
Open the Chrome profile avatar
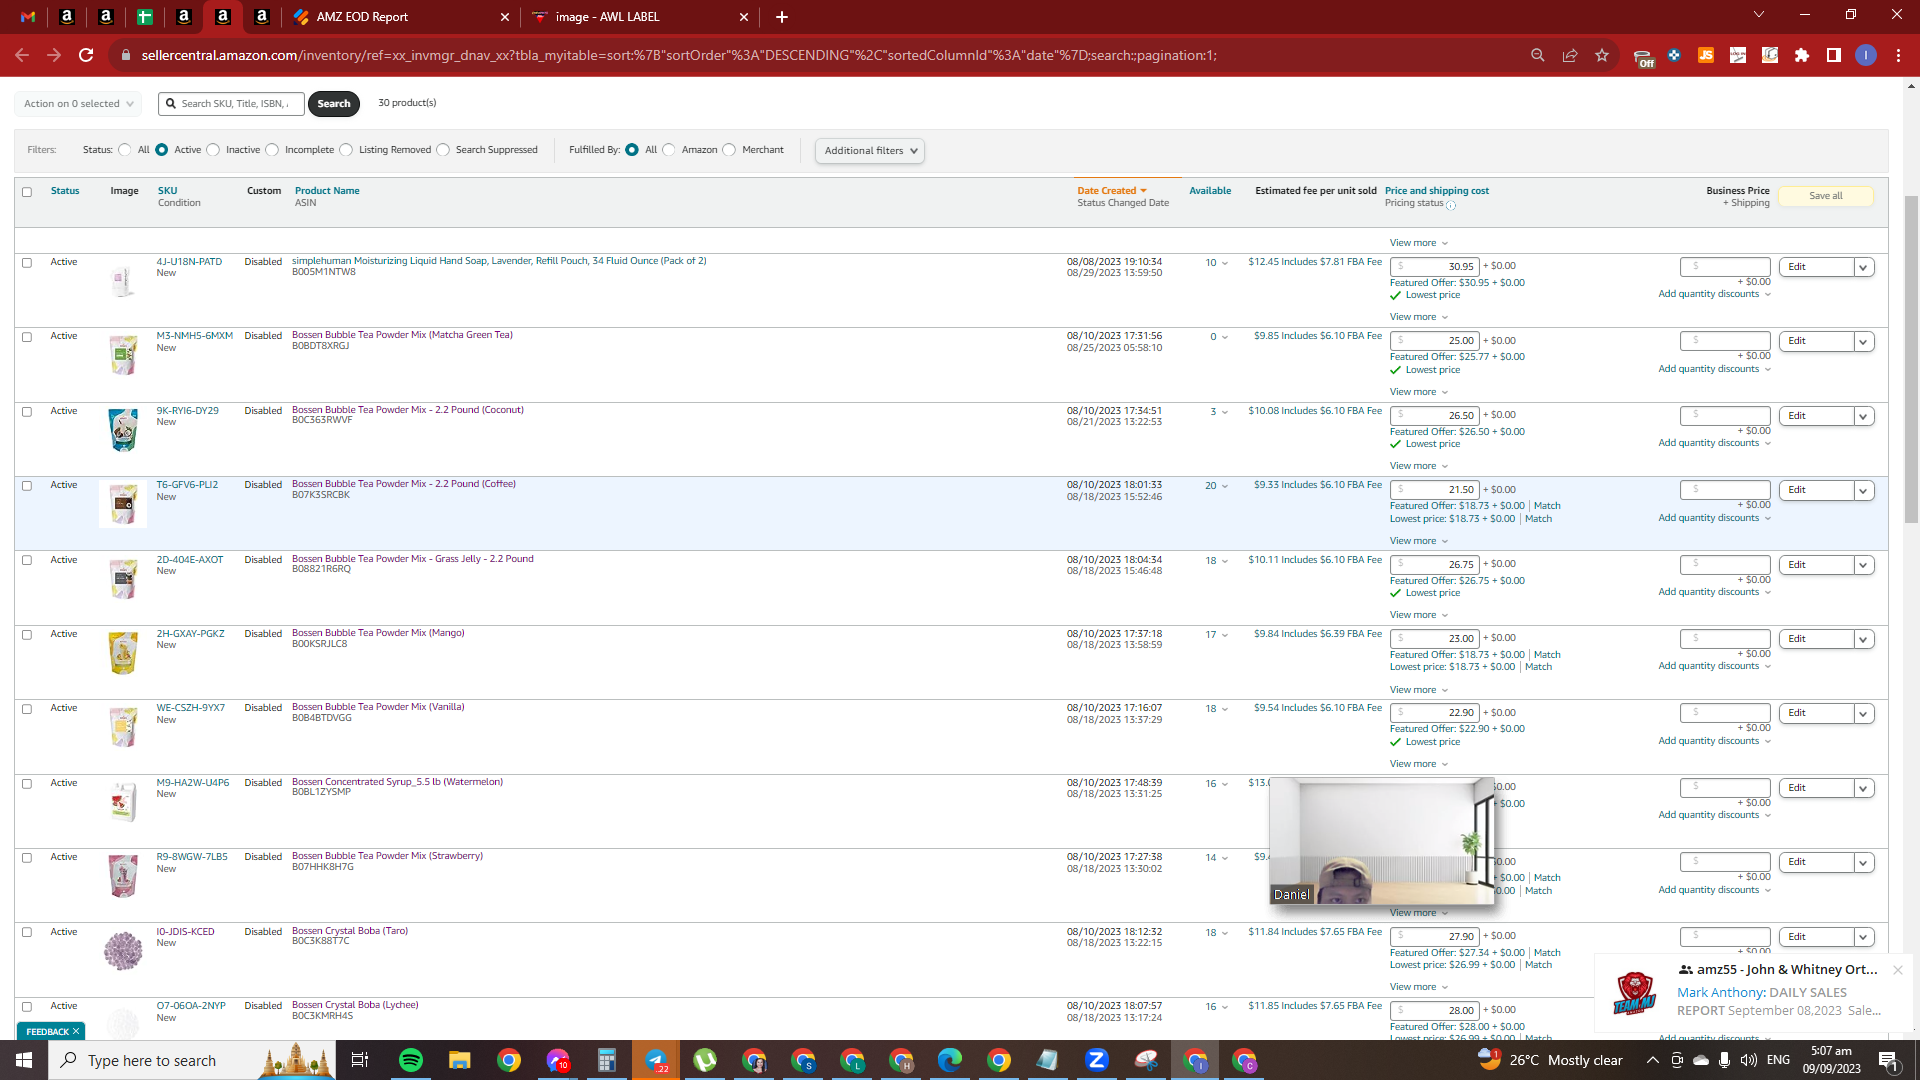(x=1866, y=55)
